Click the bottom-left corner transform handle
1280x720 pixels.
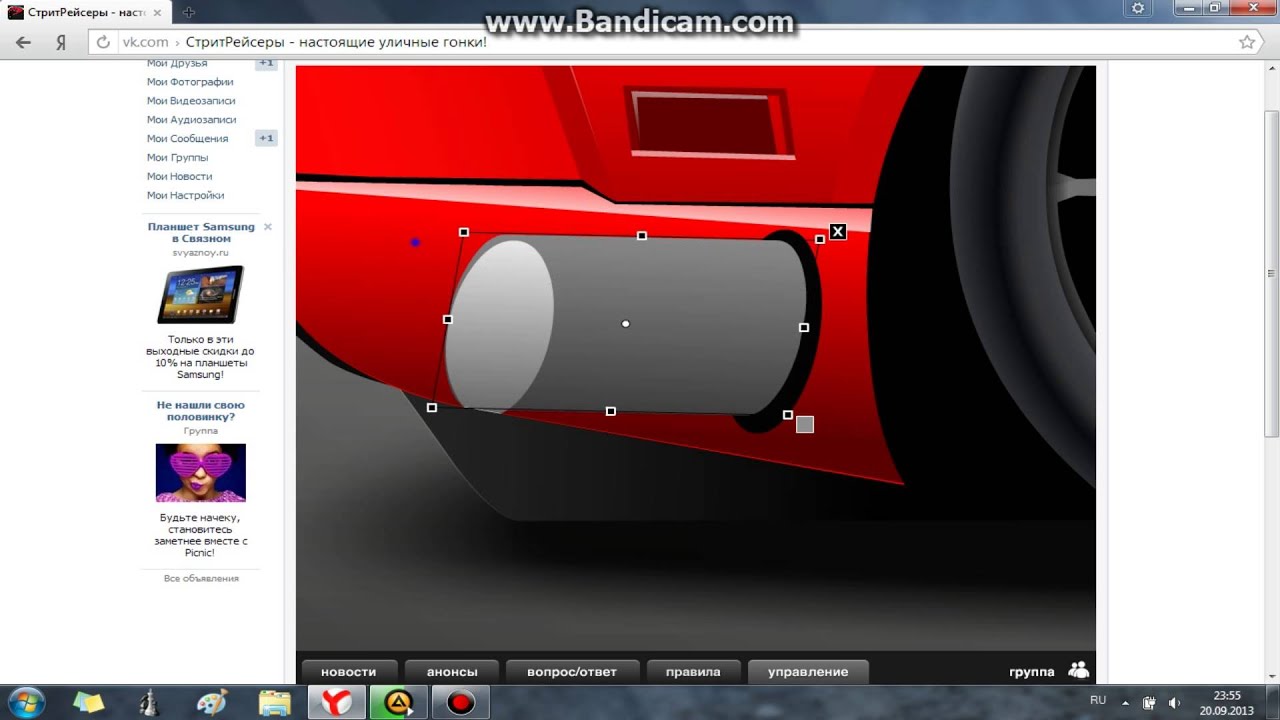coord(432,408)
